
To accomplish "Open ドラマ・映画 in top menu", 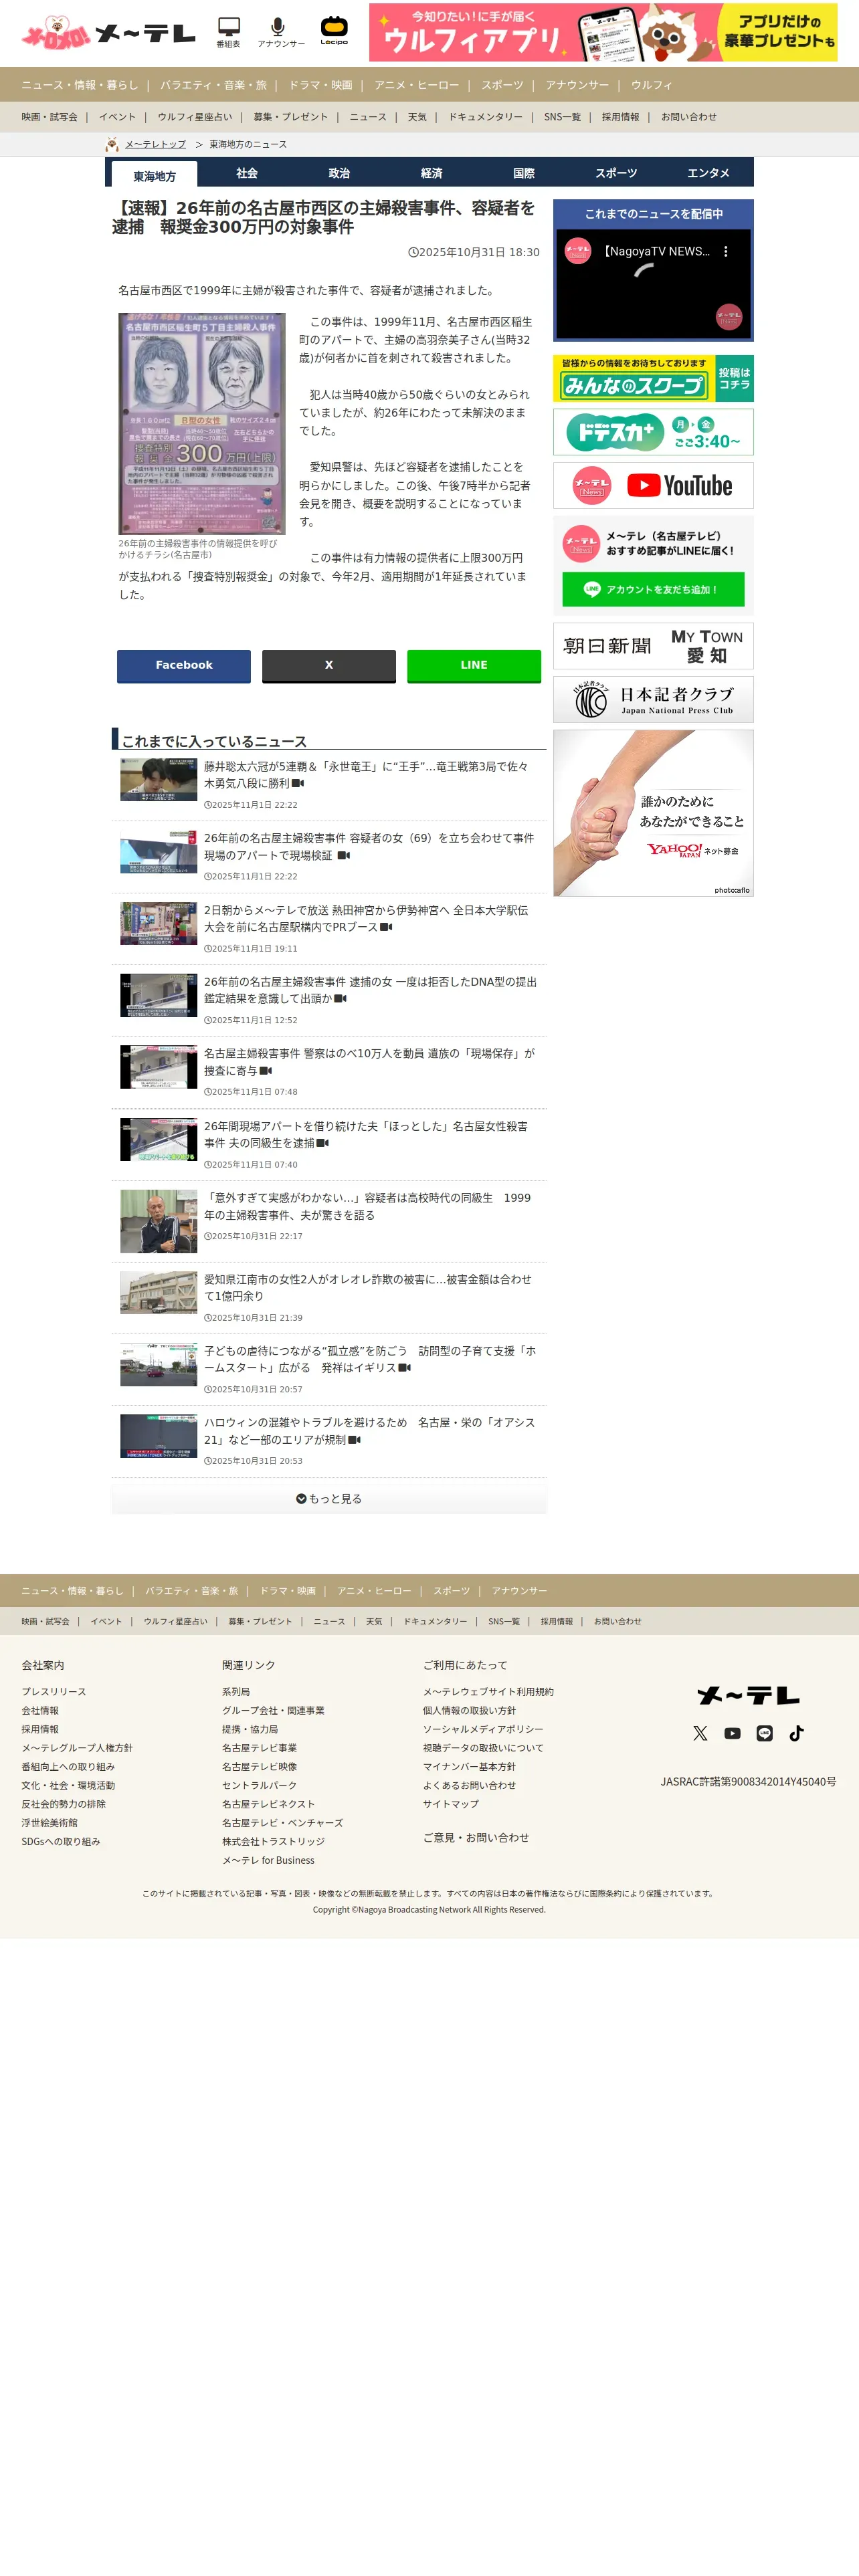I will coord(321,85).
